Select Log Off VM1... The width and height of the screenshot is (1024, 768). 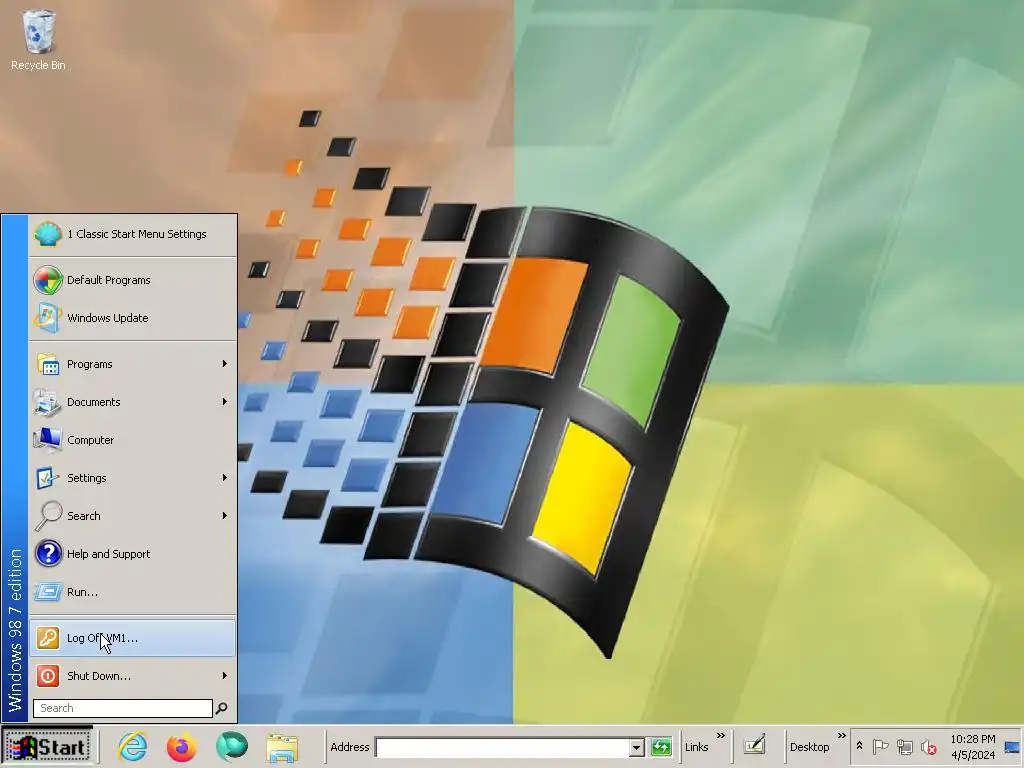tap(133, 638)
